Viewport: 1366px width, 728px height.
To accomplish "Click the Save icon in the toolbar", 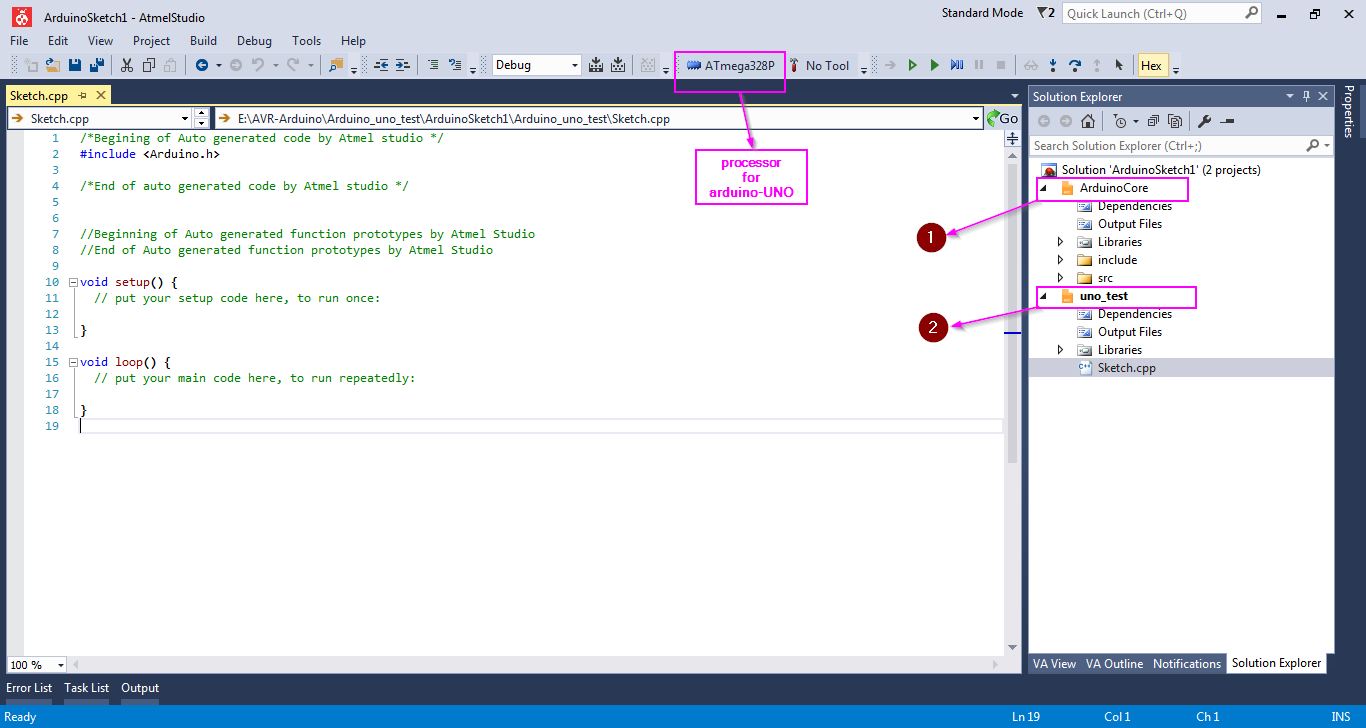I will pyautogui.click(x=75, y=65).
